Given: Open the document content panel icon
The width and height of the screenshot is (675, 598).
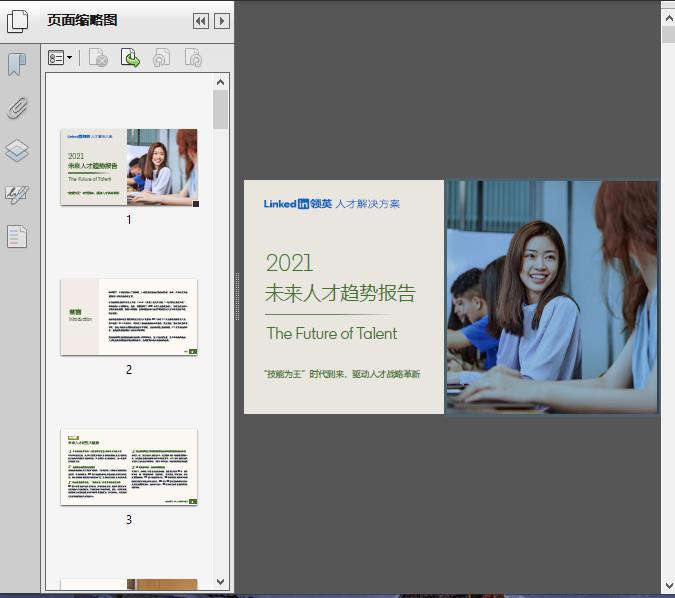Looking at the screenshot, I should click(17, 236).
